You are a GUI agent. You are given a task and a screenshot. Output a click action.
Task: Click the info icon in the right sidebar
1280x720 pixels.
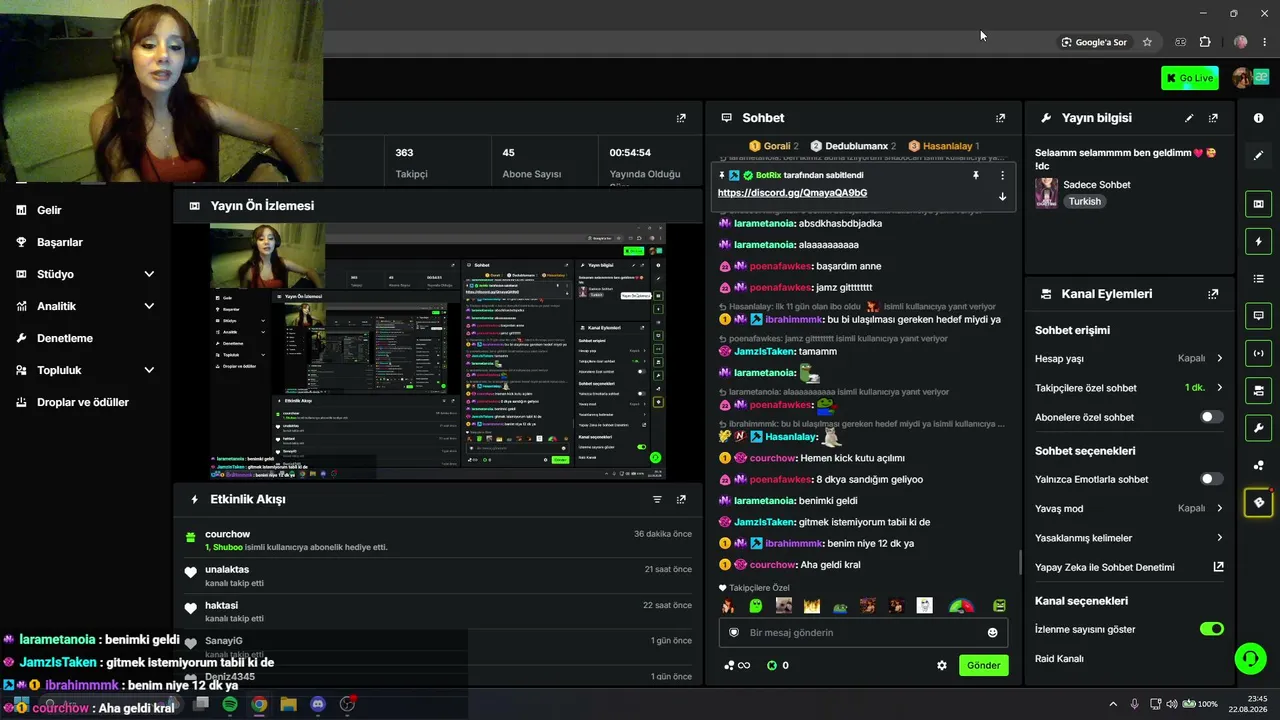pyautogui.click(x=1258, y=118)
